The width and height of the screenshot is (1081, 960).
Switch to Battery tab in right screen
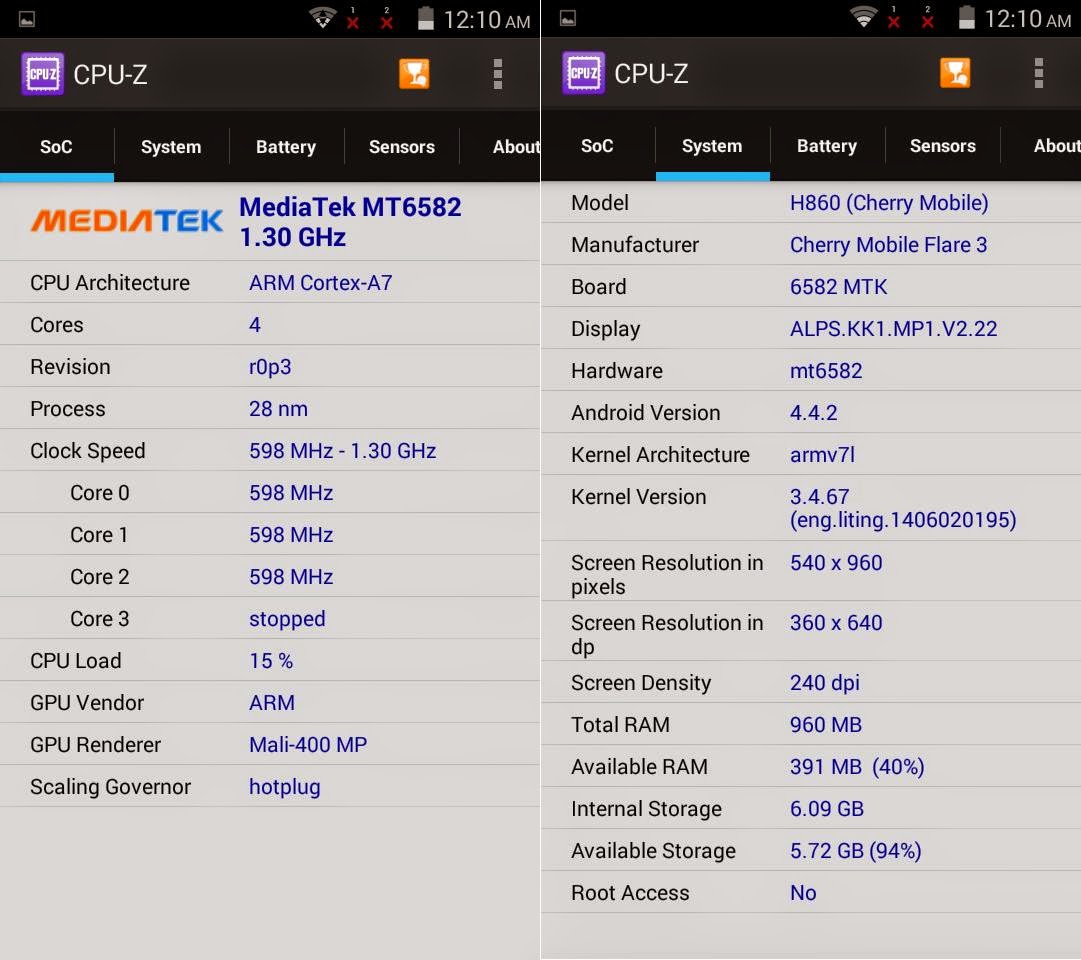tap(827, 146)
